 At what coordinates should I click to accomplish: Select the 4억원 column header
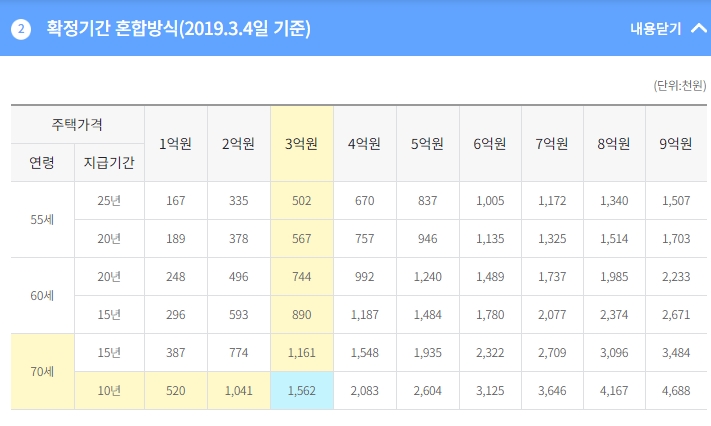tap(365, 144)
